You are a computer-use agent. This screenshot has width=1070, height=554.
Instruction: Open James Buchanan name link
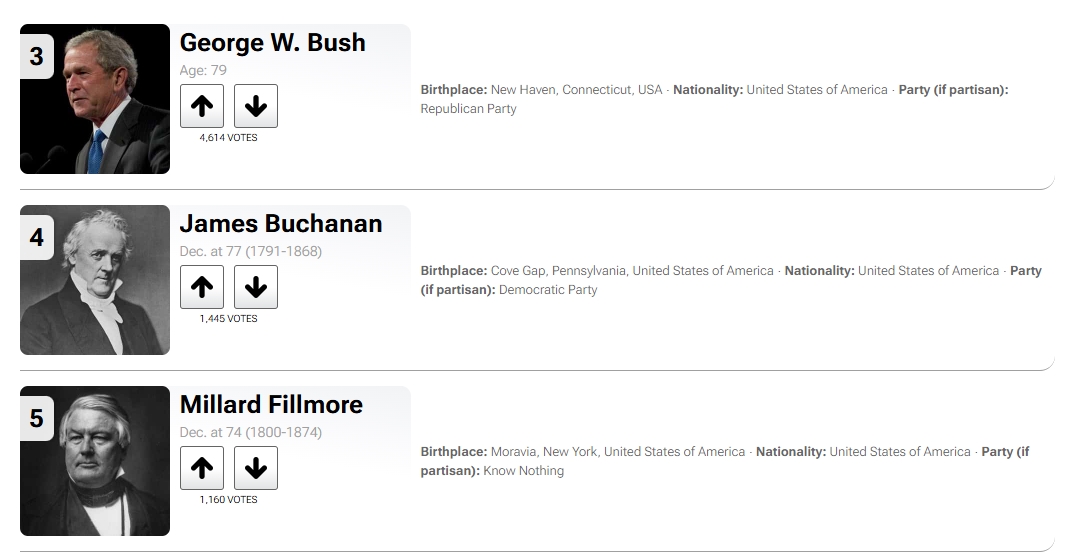[x=280, y=224]
